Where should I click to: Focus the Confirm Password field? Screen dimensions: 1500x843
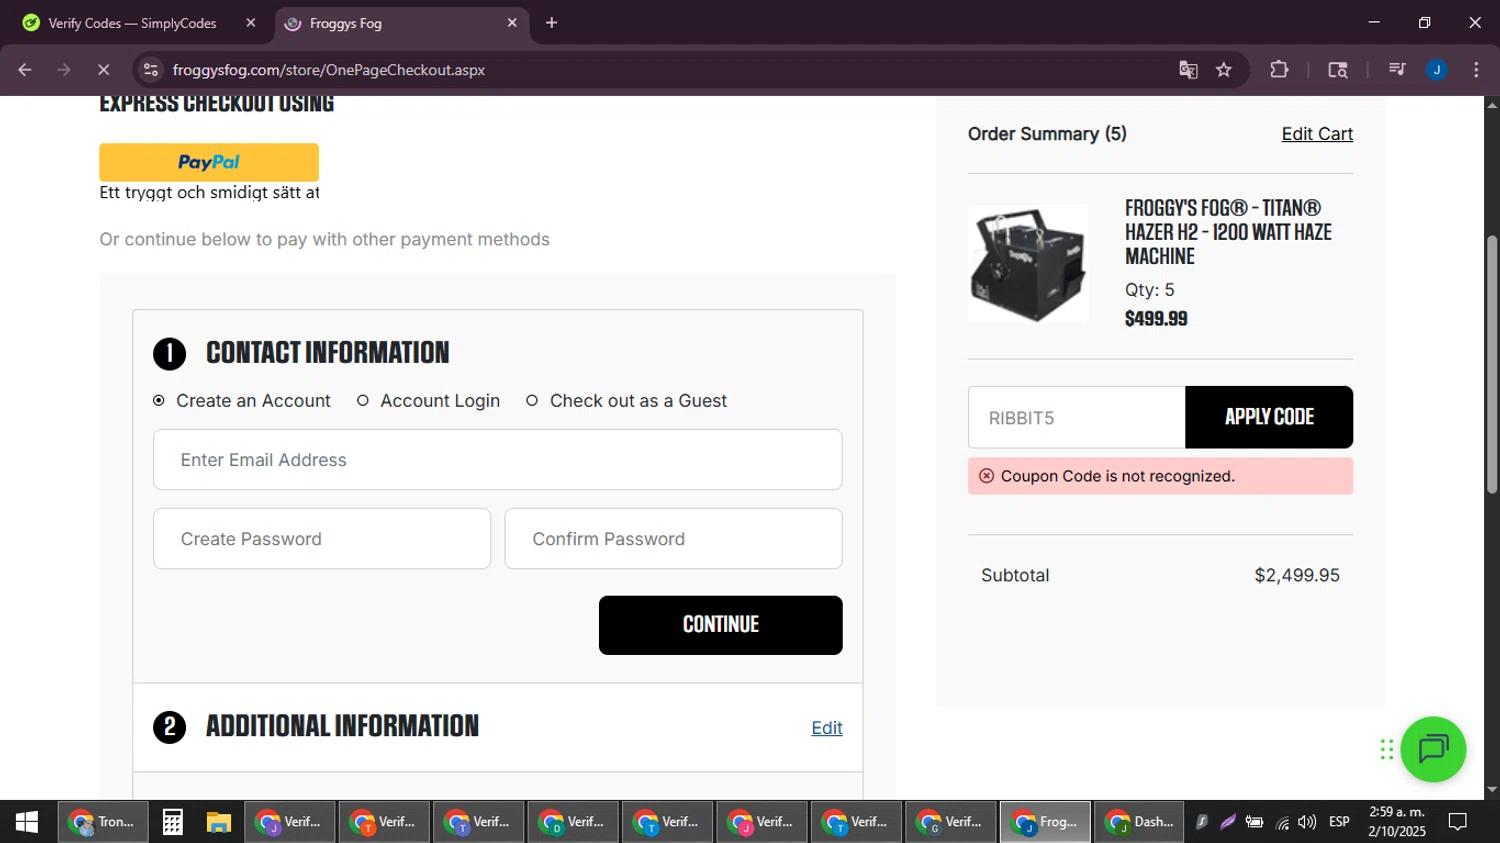pyautogui.click(x=673, y=539)
